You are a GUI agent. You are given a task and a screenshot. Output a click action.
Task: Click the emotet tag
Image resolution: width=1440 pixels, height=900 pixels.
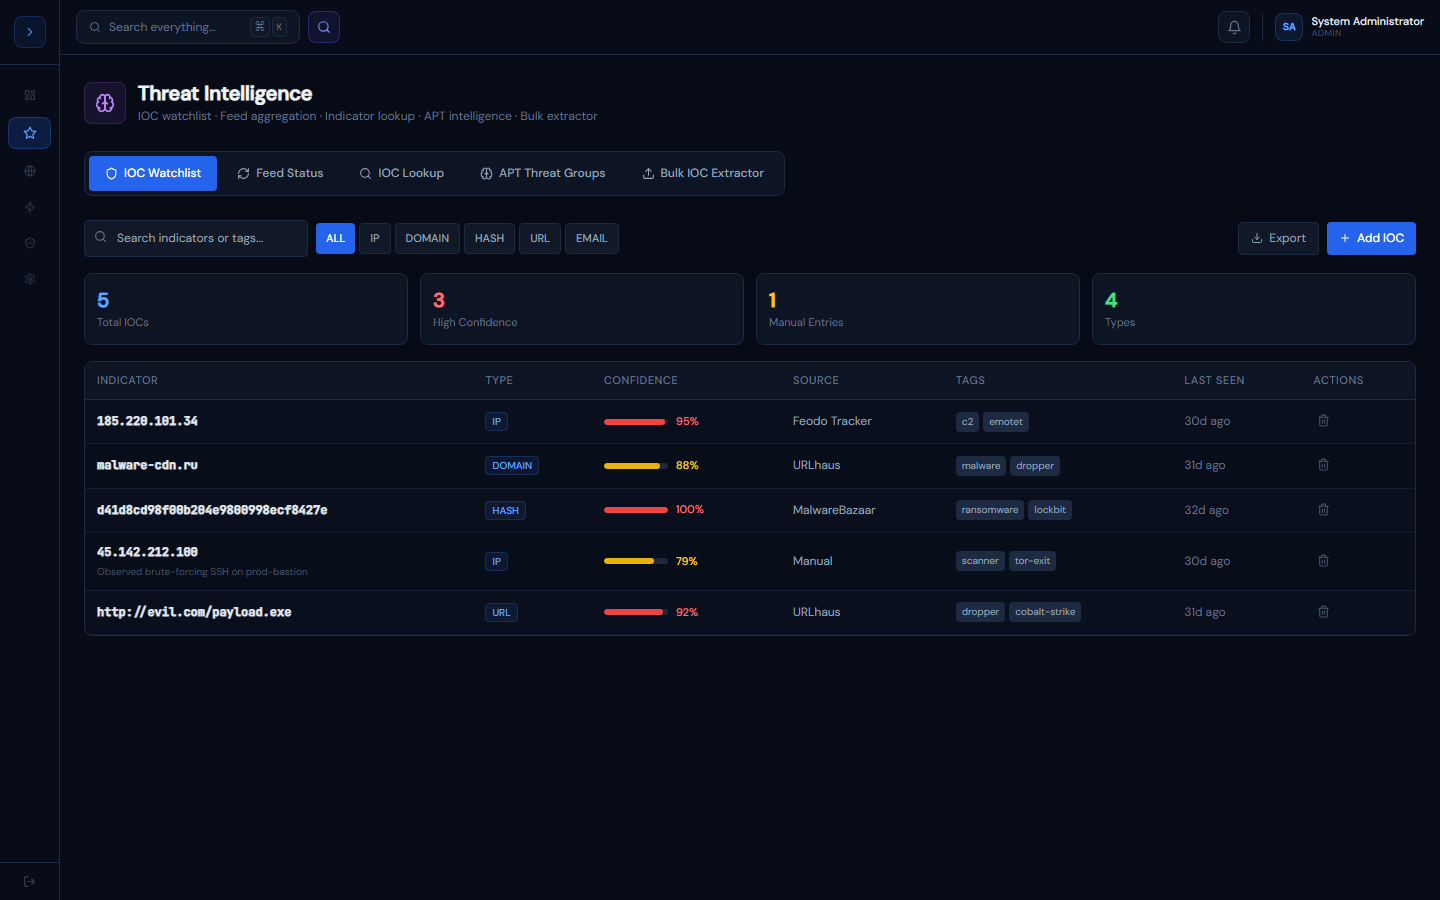[x=1006, y=422]
